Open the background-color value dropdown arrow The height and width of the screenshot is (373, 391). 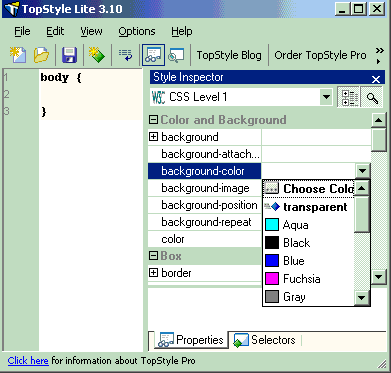363,171
